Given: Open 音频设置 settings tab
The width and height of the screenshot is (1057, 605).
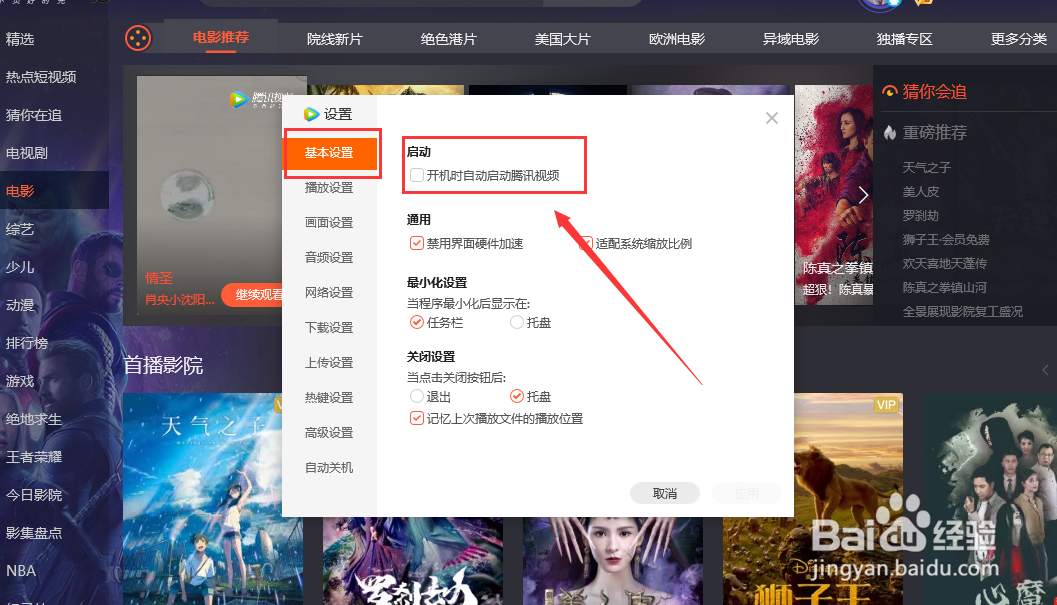Looking at the screenshot, I should 329,258.
